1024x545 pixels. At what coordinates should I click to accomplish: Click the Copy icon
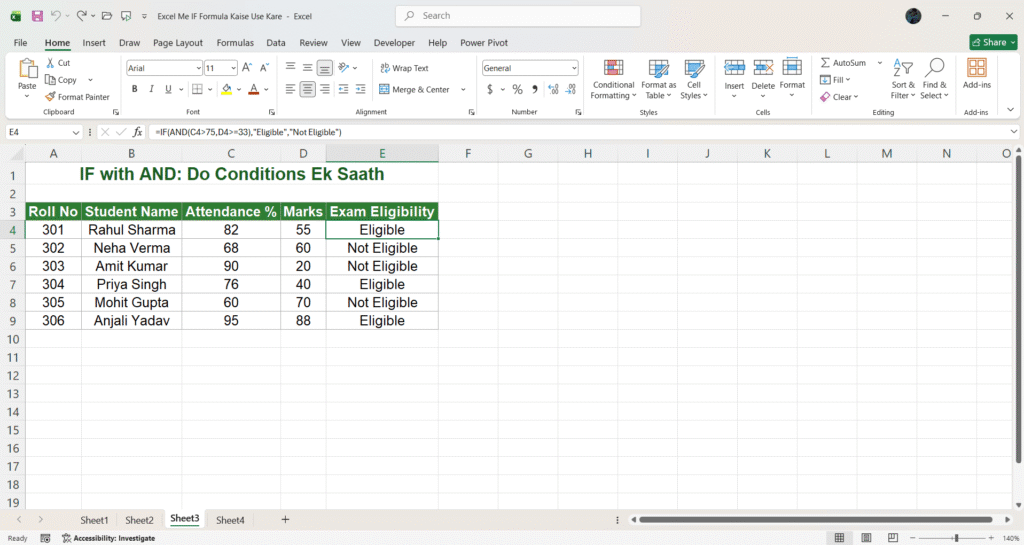[x=50, y=80]
